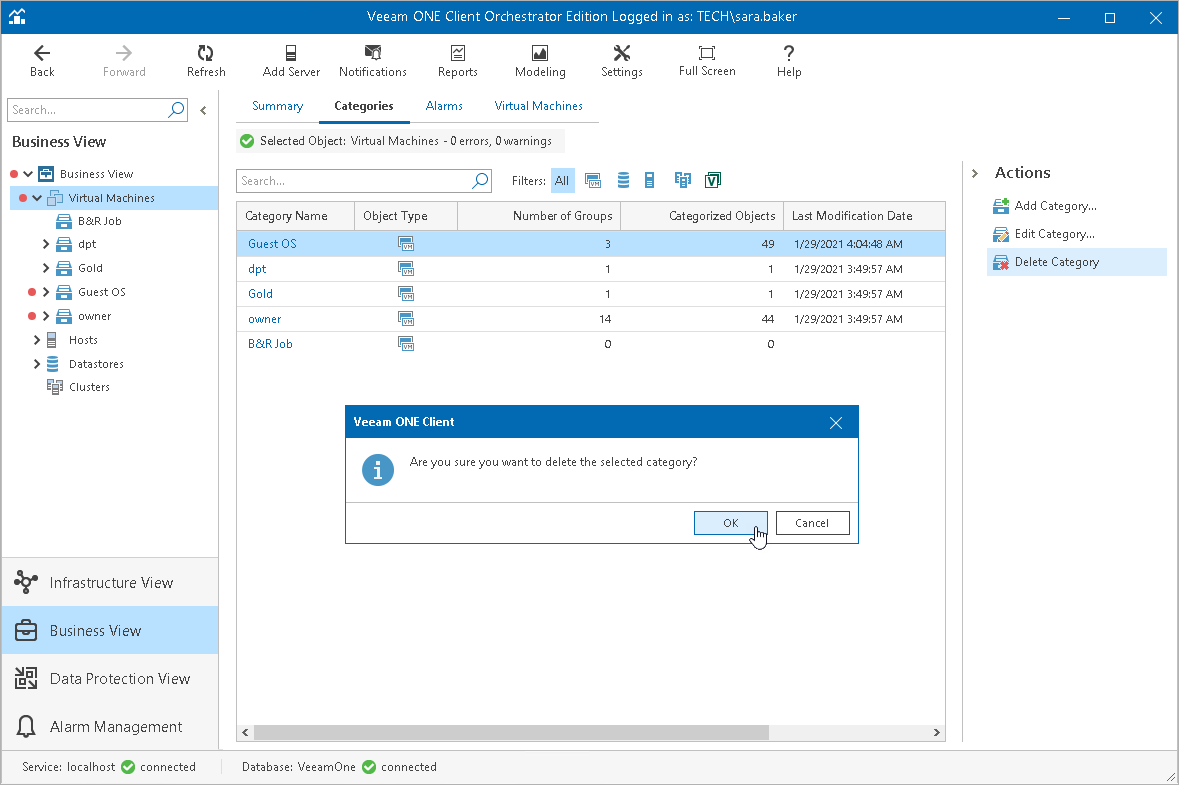Confirm deletion with the OK button
This screenshot has height=785, width=1179.
click(x=730, y=523)
